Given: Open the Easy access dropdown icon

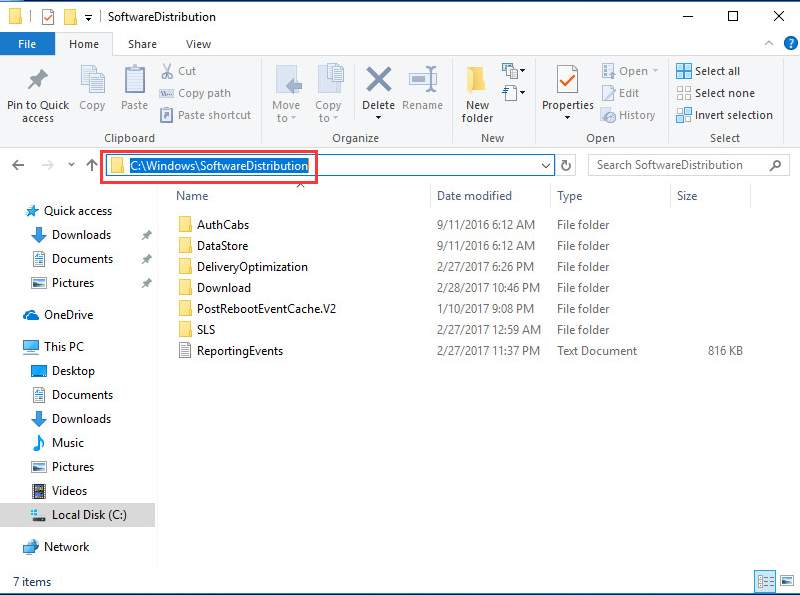Looking at the screenshot, I should pyautogui.click(x=513, y=93).
